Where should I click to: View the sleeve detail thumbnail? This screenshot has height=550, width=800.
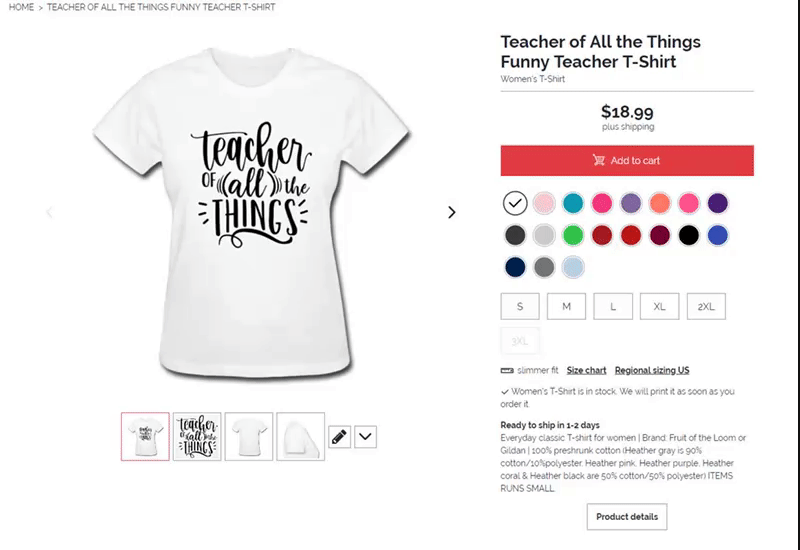301,437
